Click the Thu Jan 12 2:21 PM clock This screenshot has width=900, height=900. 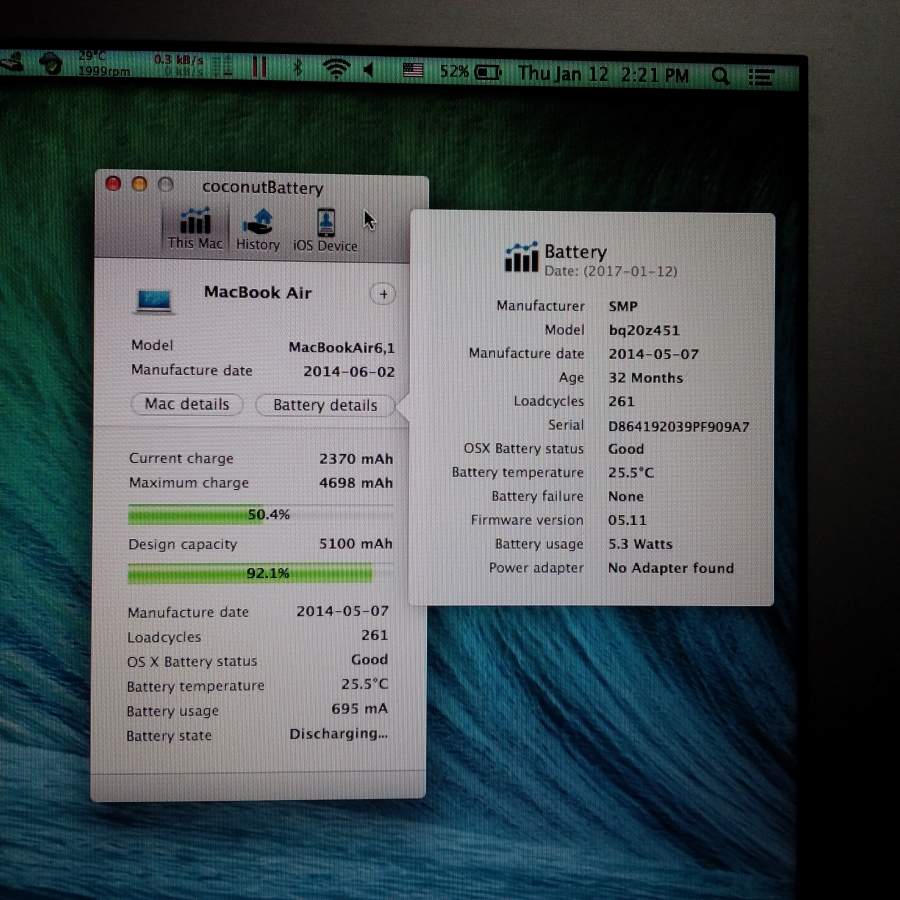tap(603, 74)
